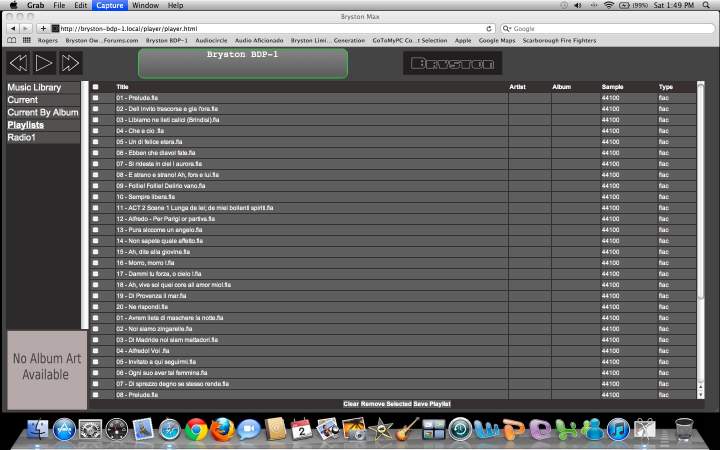Add bookmark with the plus button
720x450 pixels.
(43, 28)
